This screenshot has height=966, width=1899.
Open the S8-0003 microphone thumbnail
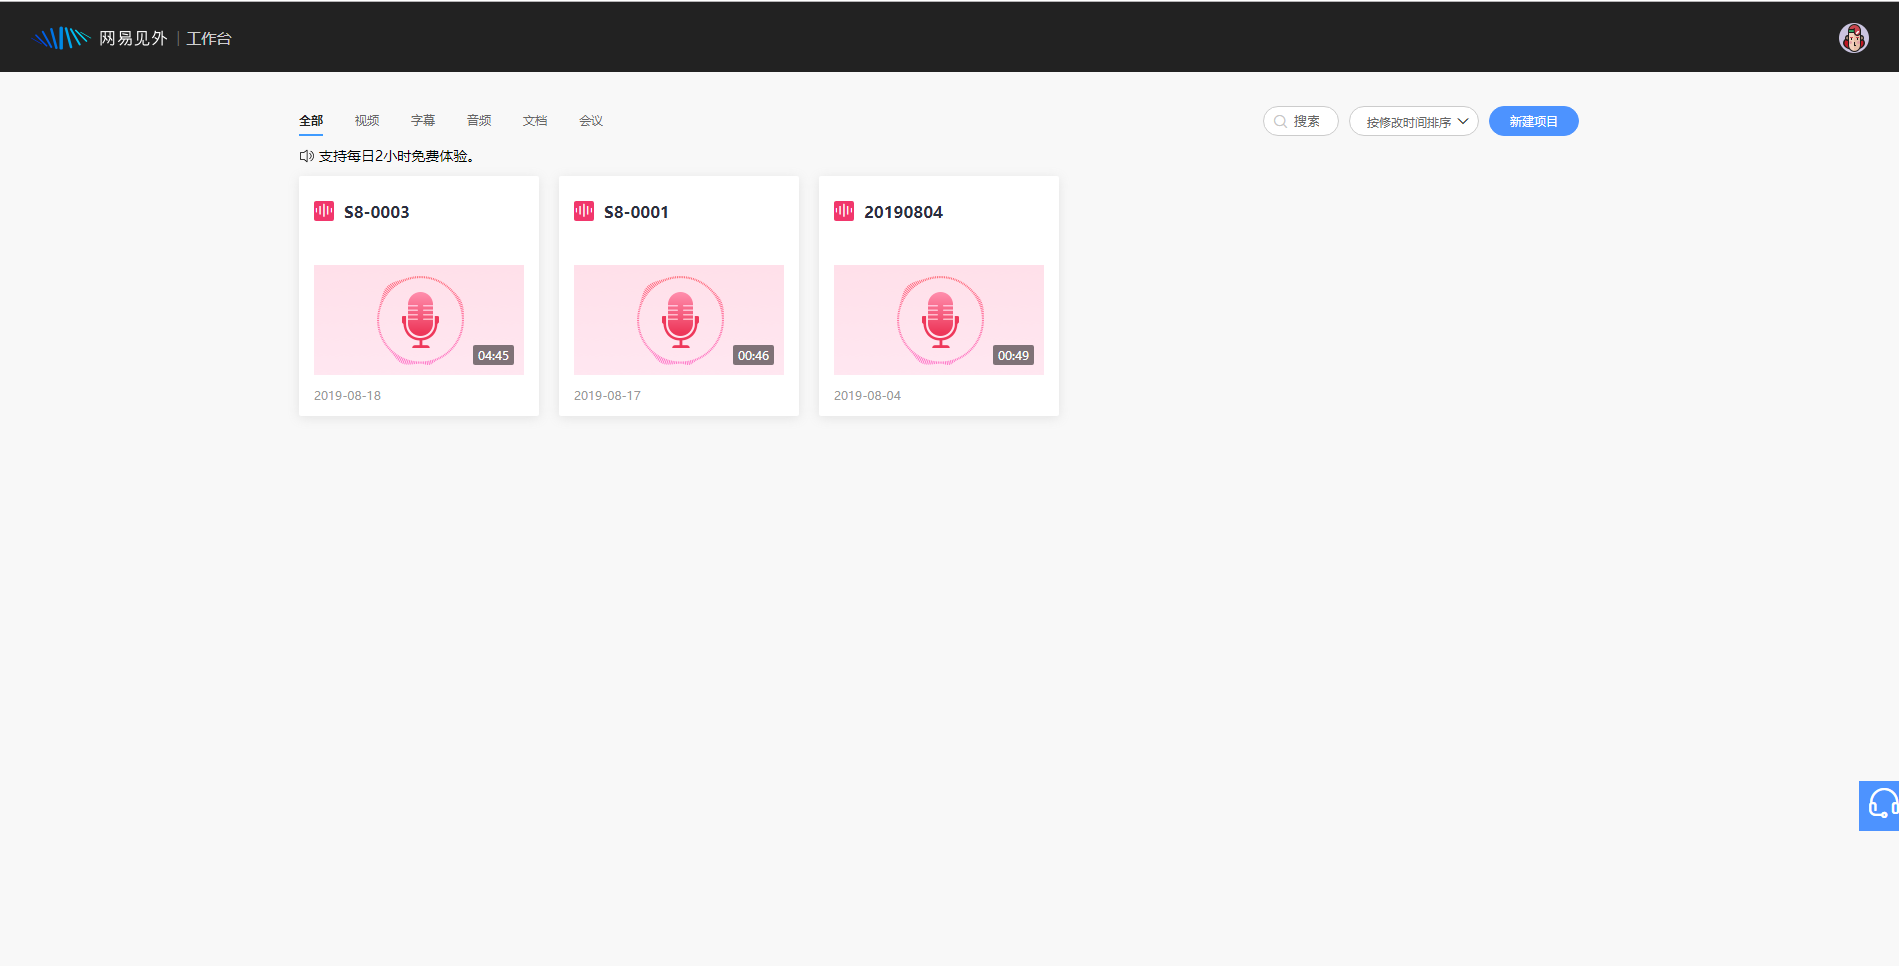(x=419, y=320)
